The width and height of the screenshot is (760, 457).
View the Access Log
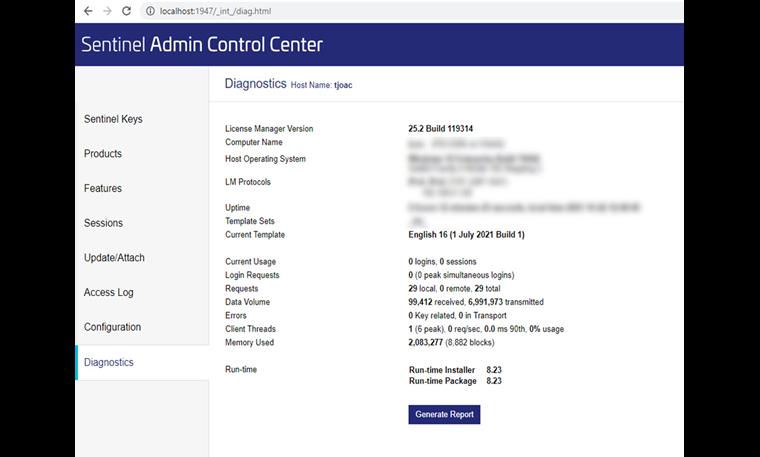pos(108,293)
